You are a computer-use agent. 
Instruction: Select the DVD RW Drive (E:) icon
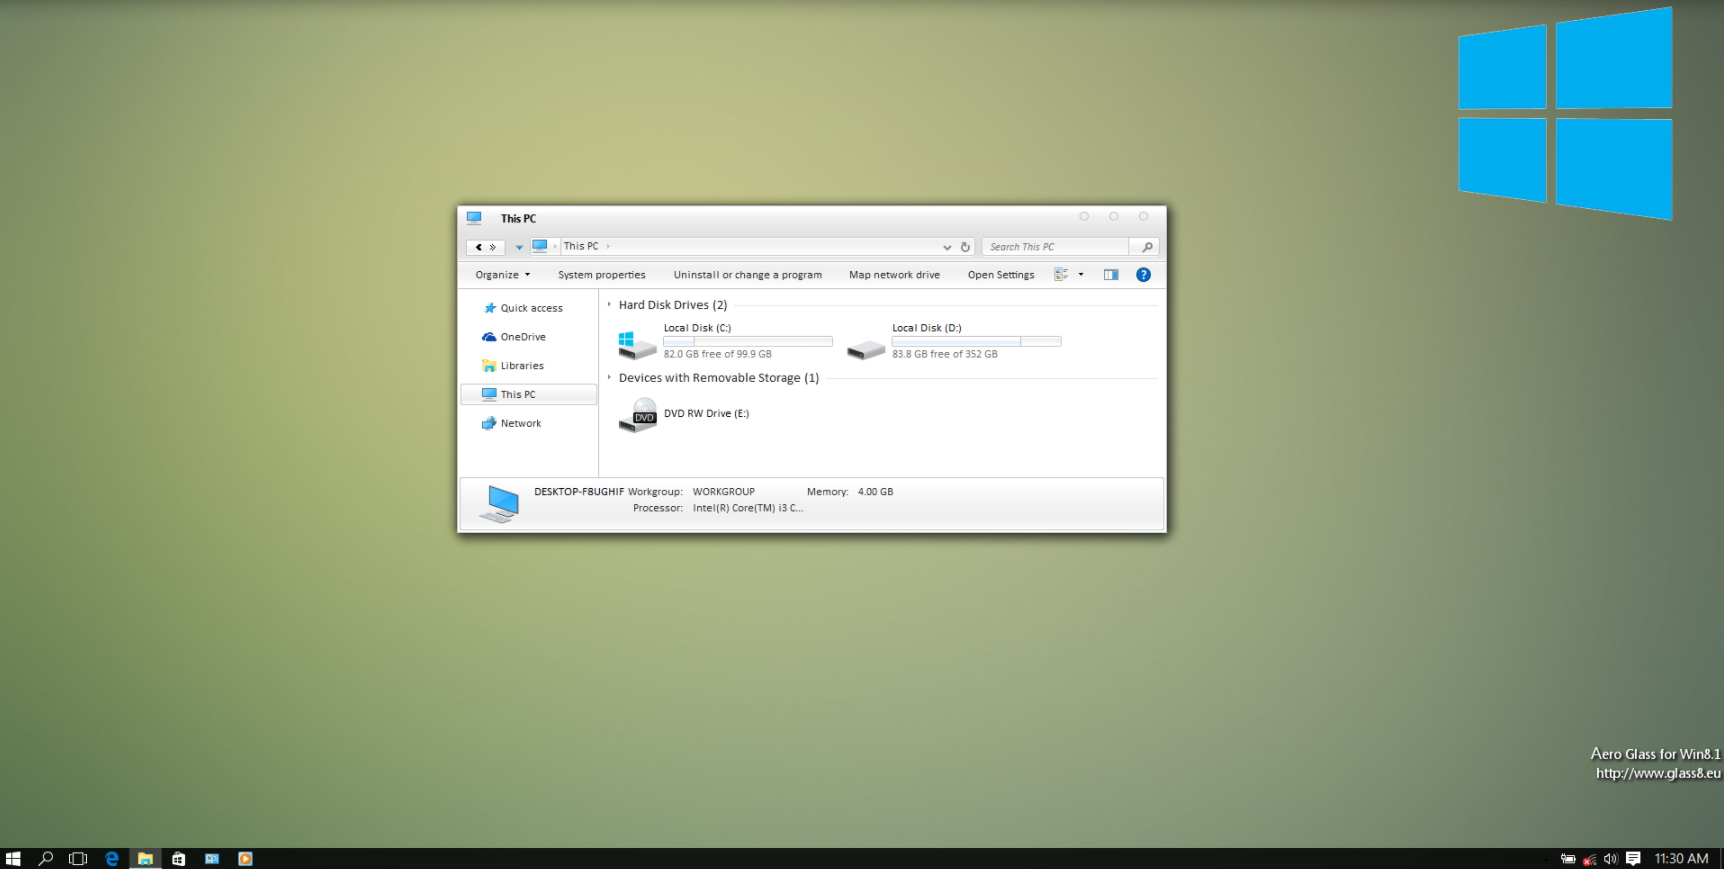pos(638,415)
